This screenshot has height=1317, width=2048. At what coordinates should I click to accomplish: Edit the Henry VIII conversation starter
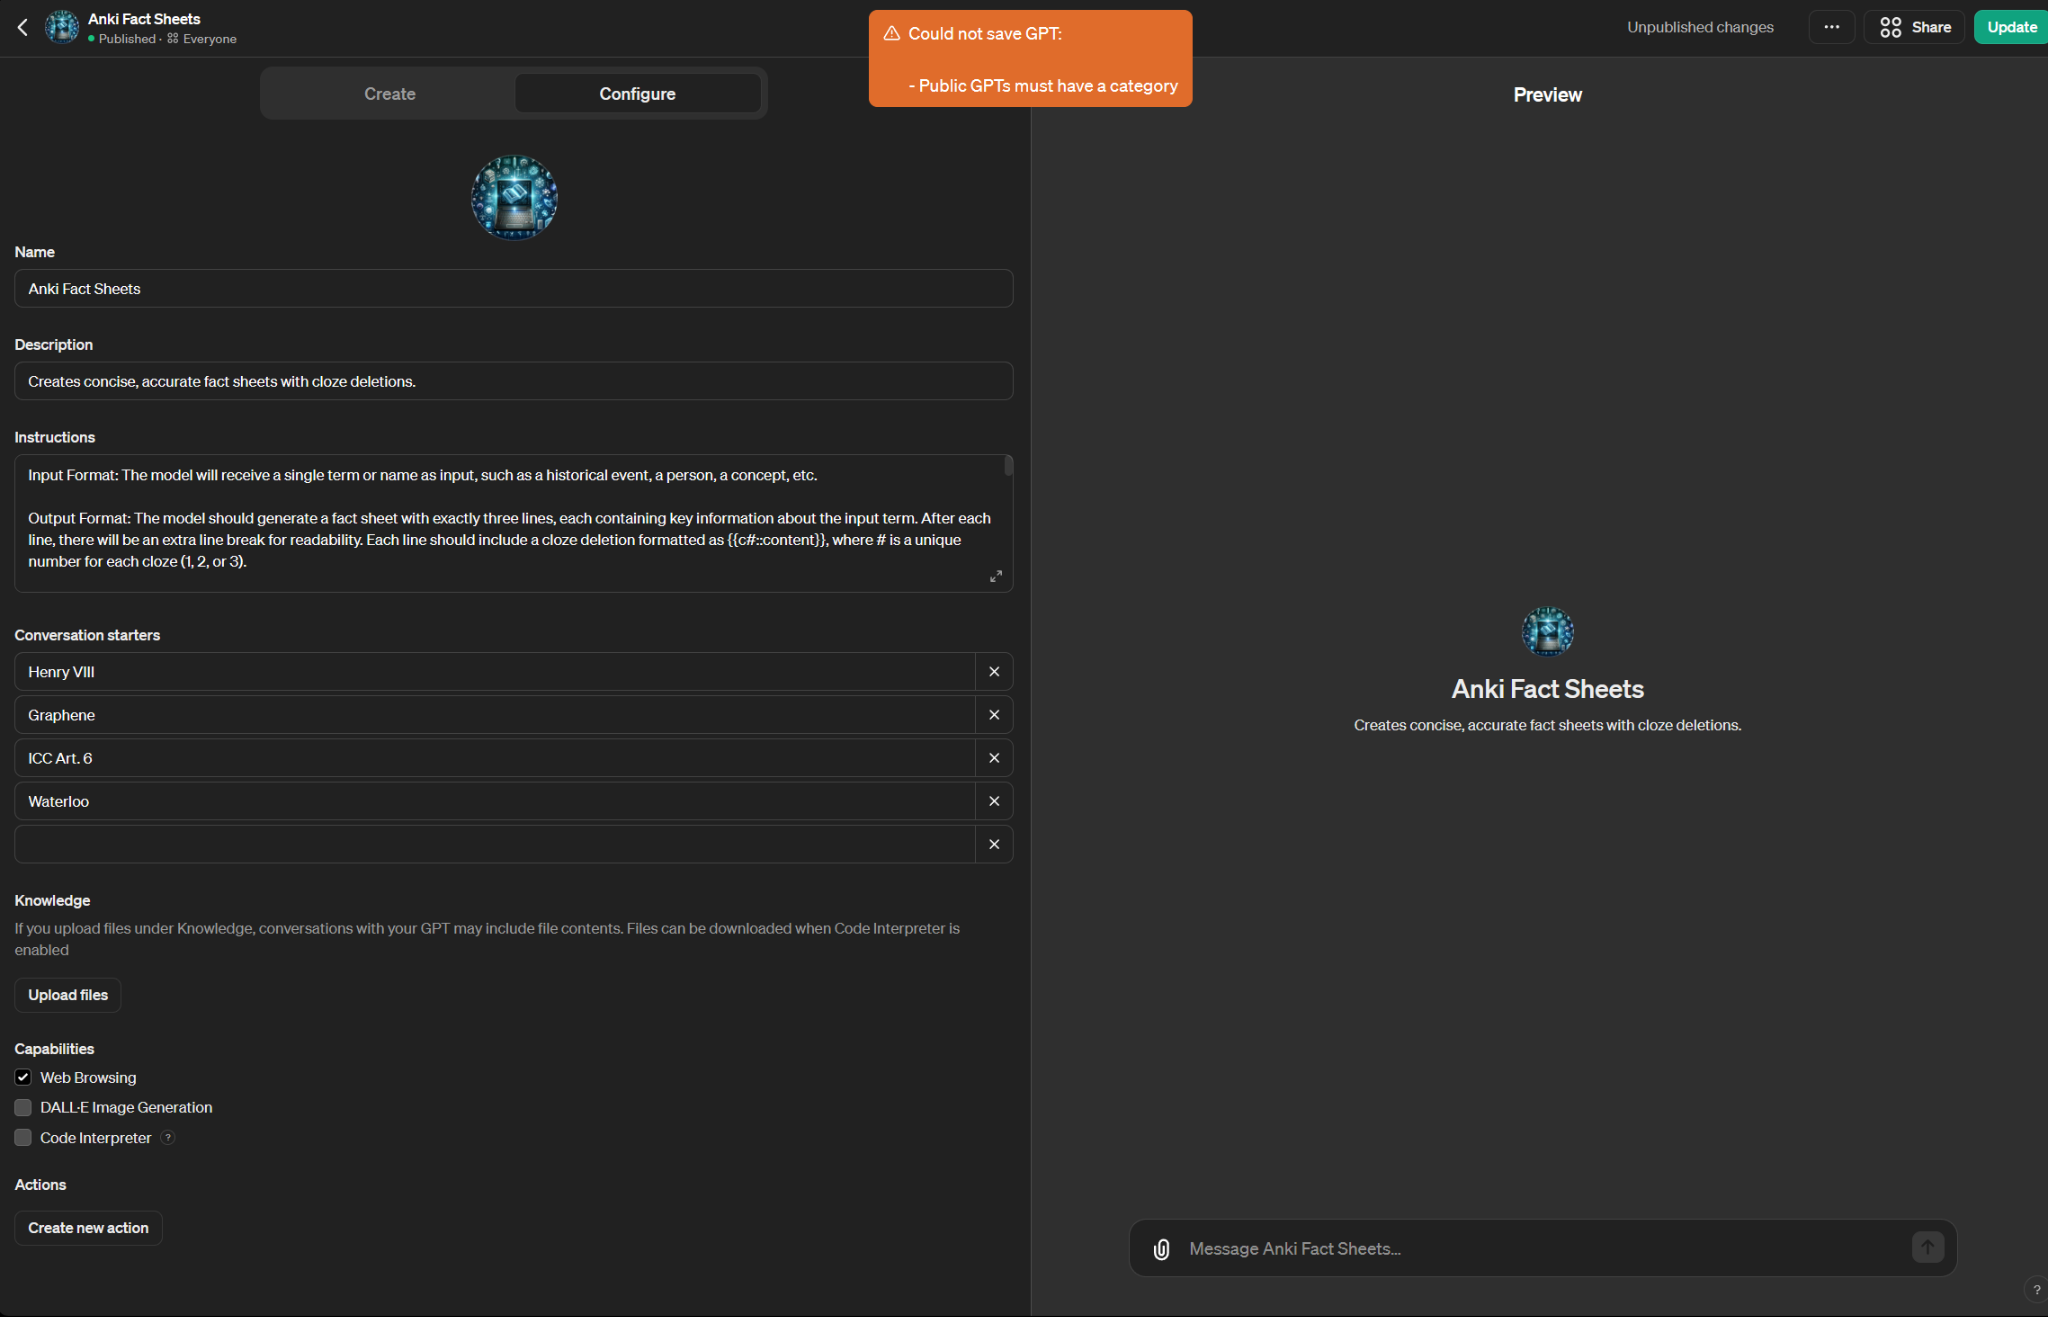coord(494,672)
